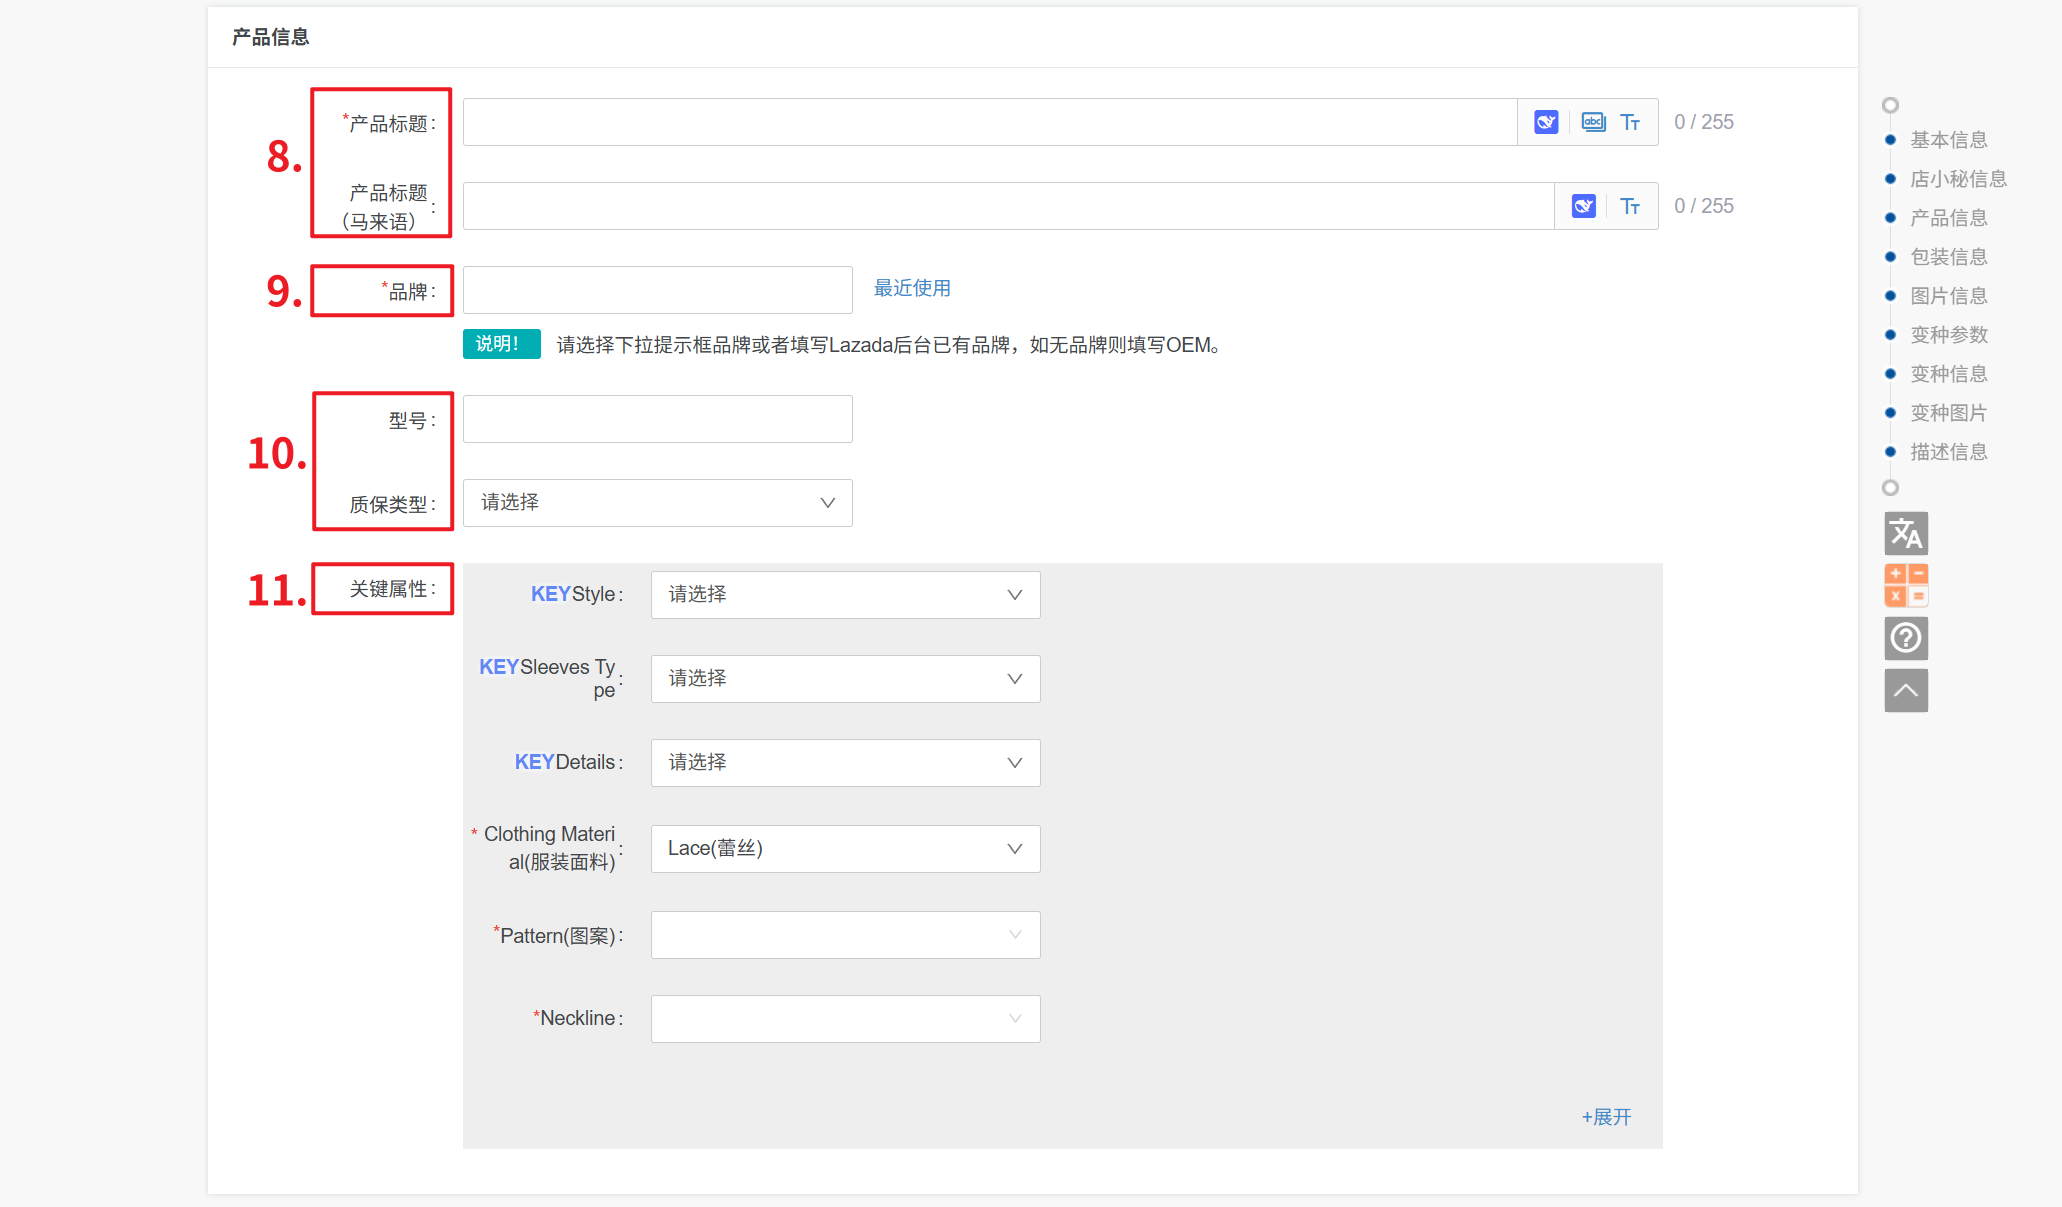Jump to 包装信息 in the side navigation

tap(1948, 257)
